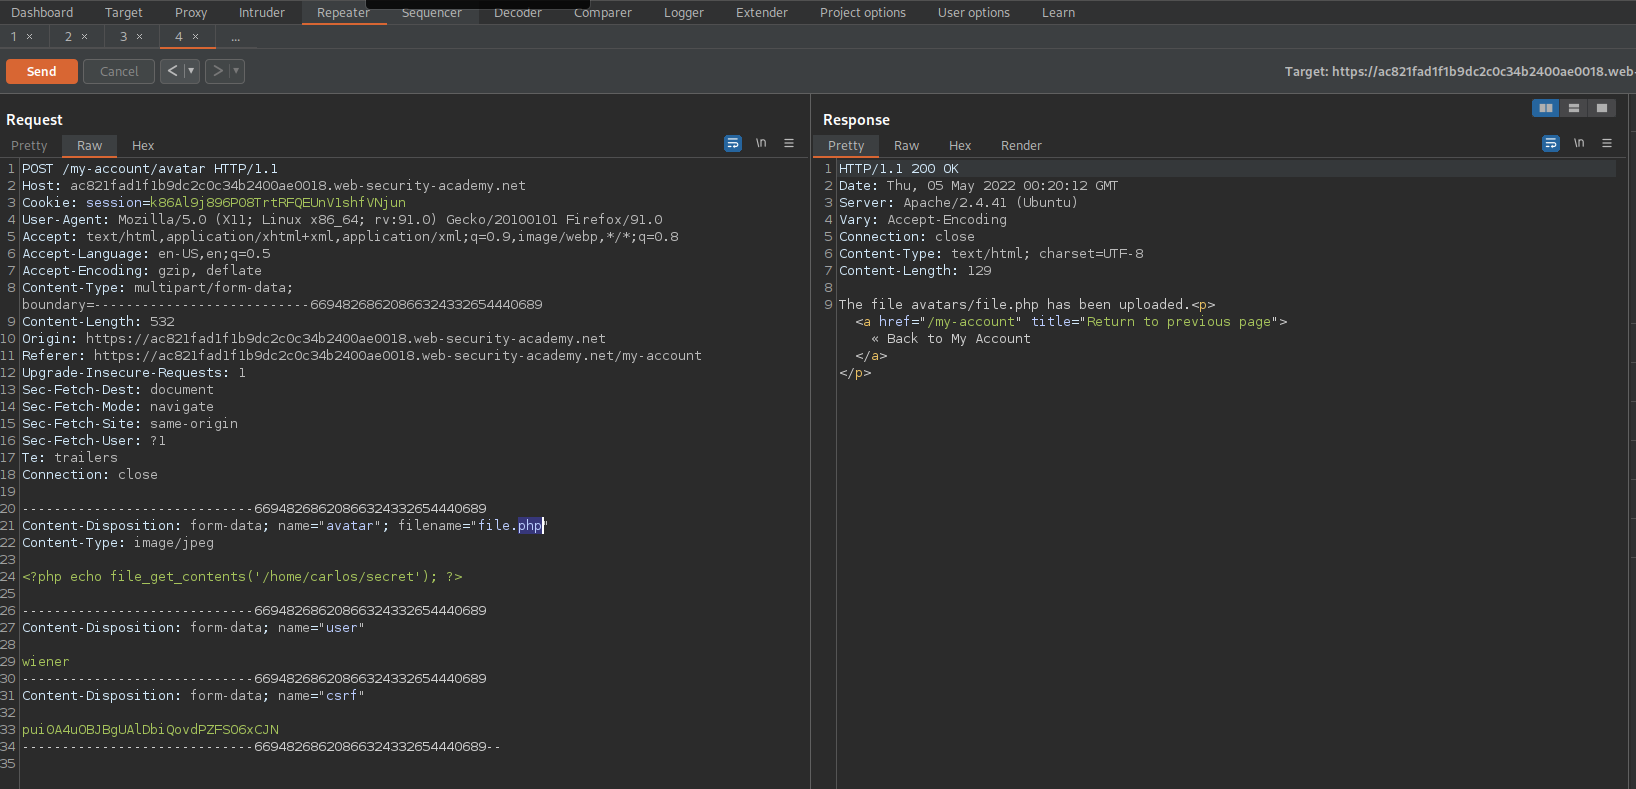Show the Request in Pretty view

[29, 146]
